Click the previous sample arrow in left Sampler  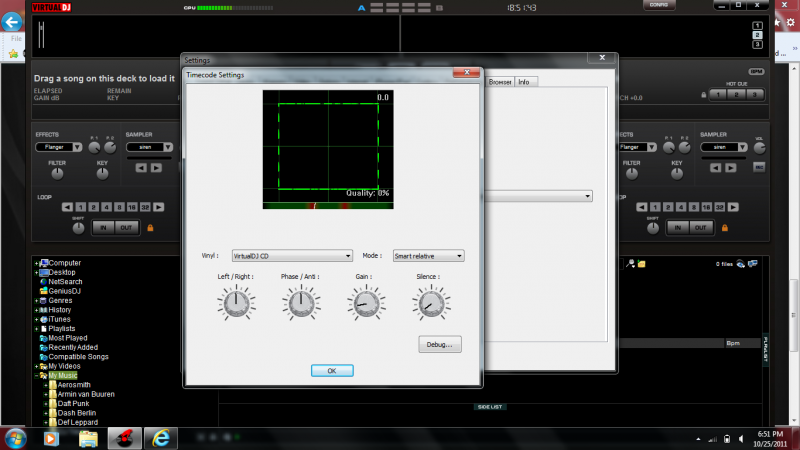coord(139,167)
